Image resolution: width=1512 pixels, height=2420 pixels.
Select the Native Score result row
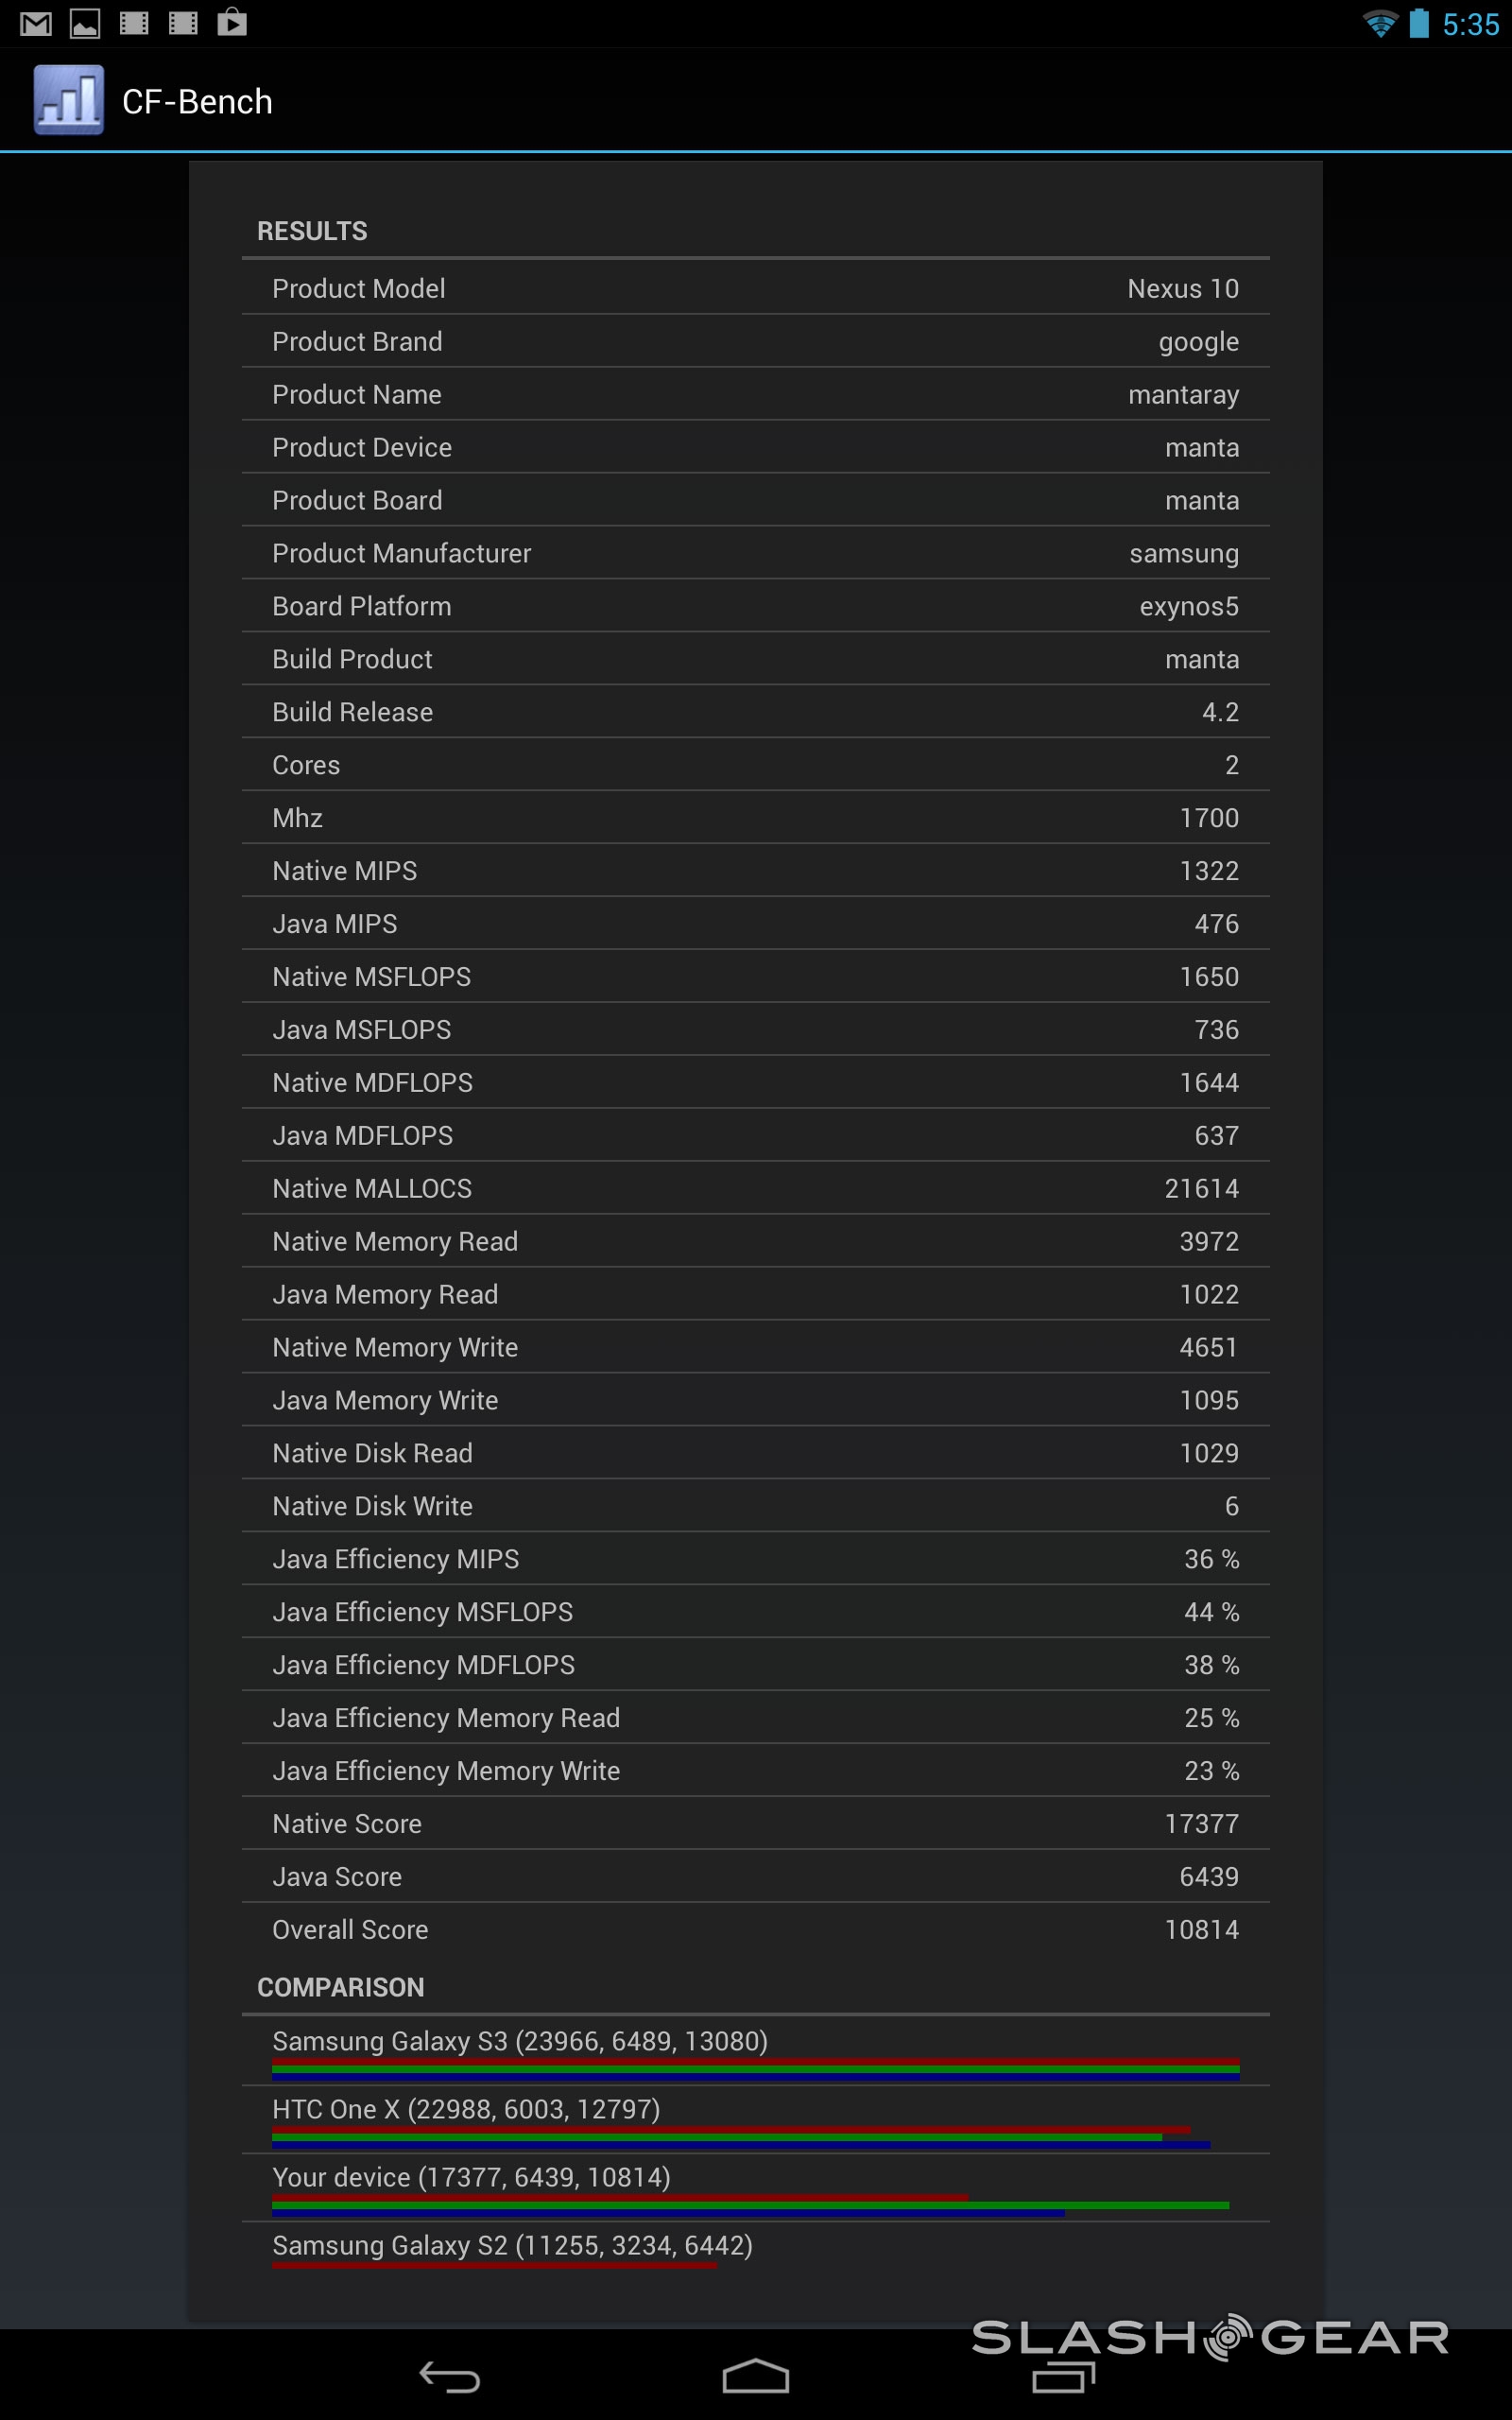(x=755, y=1823)
